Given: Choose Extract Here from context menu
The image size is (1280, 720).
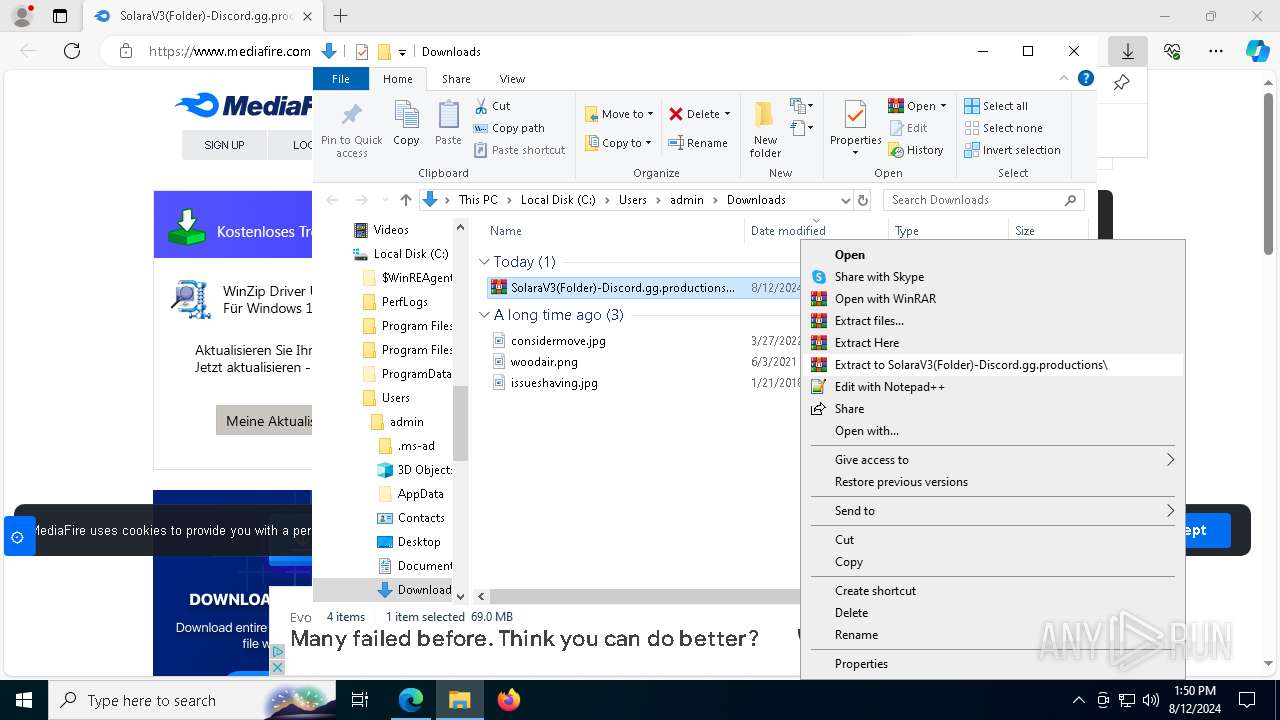Looking at the screenshot, I should 993,343.
